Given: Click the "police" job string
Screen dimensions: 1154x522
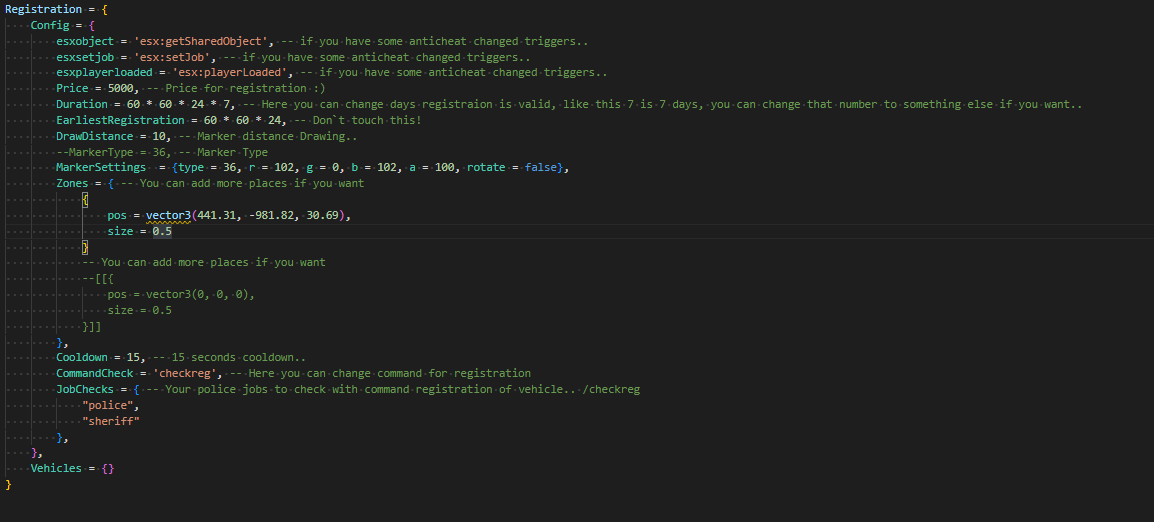Looking at the screenshot, I should [x=111, y=405].
